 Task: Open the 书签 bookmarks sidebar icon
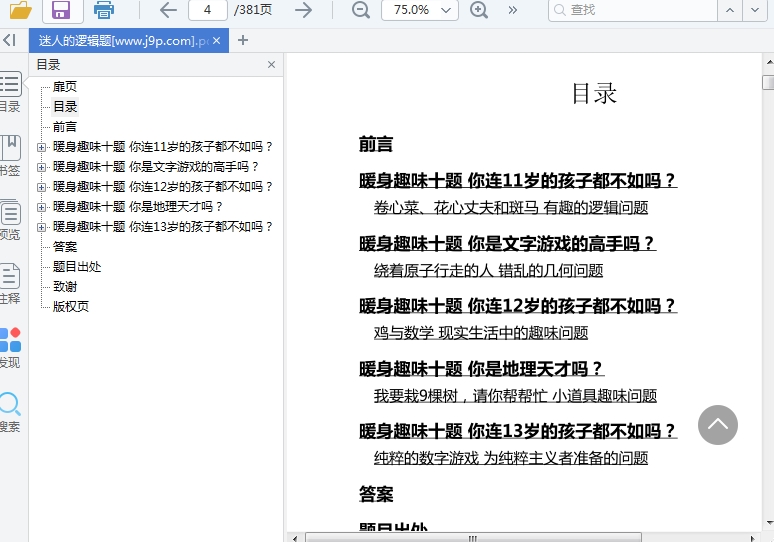(10, 155)
